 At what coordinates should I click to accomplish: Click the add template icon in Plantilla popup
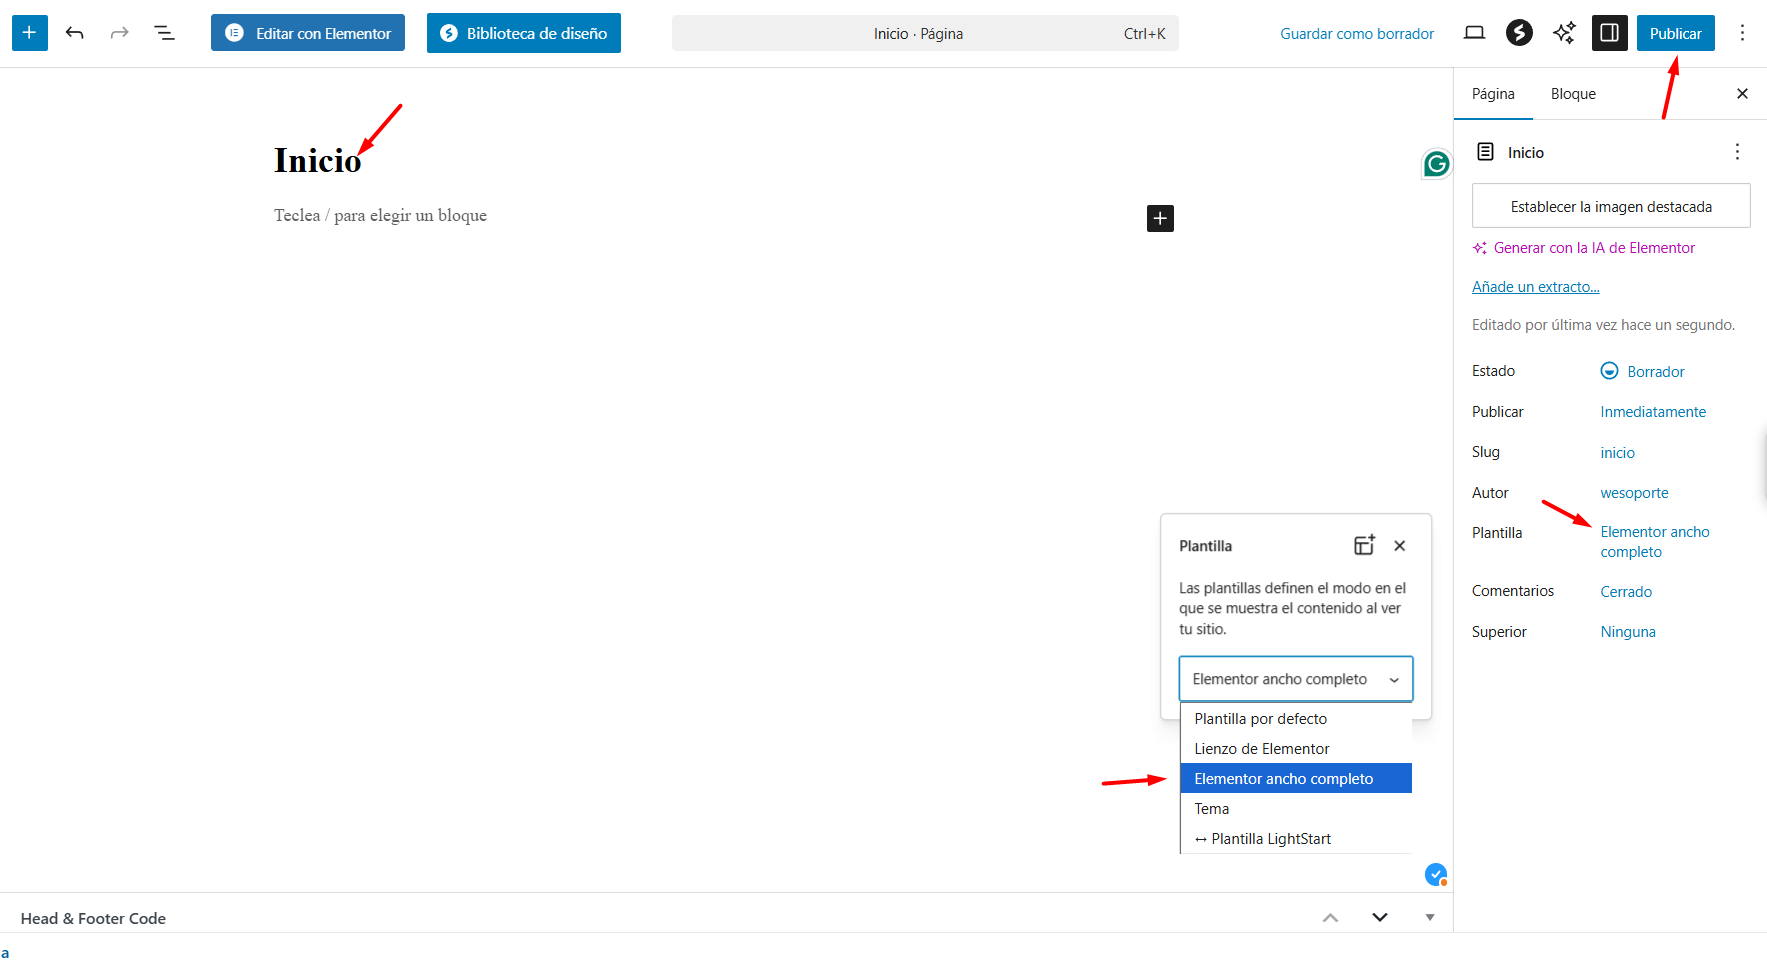[1364, 545]
